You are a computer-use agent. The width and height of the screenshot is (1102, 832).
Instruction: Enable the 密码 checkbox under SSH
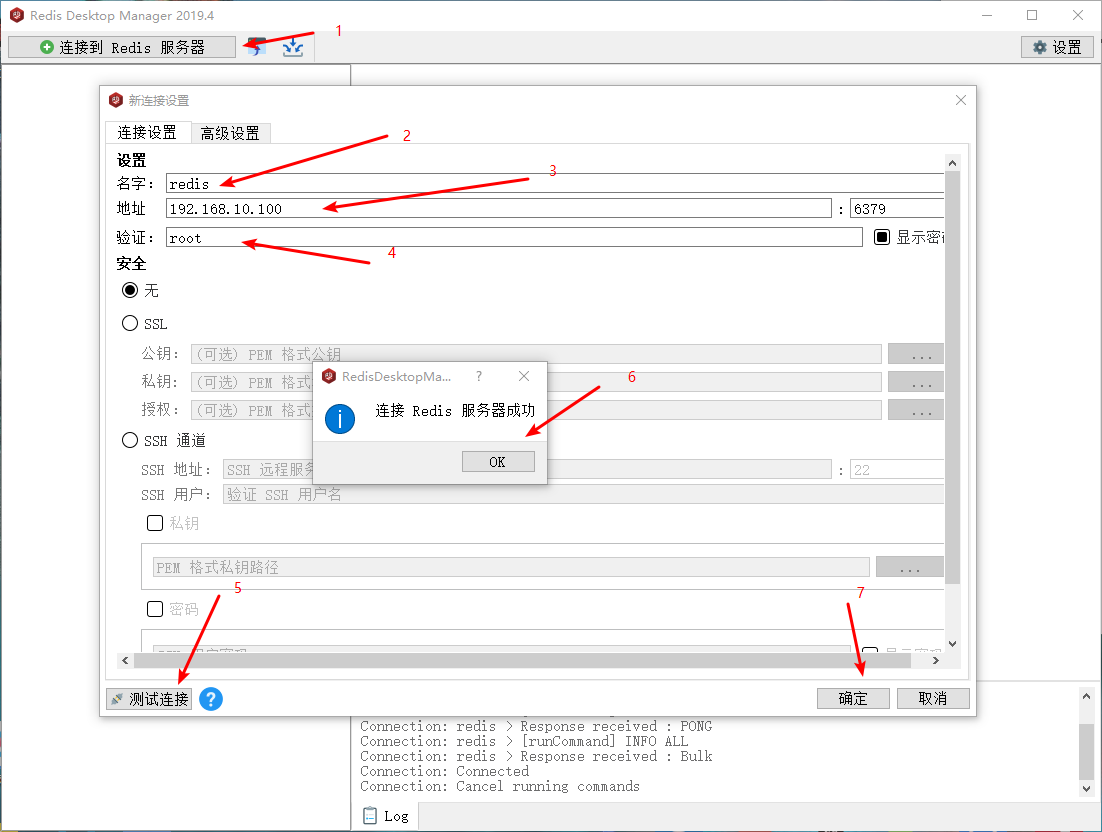[155, 609]
